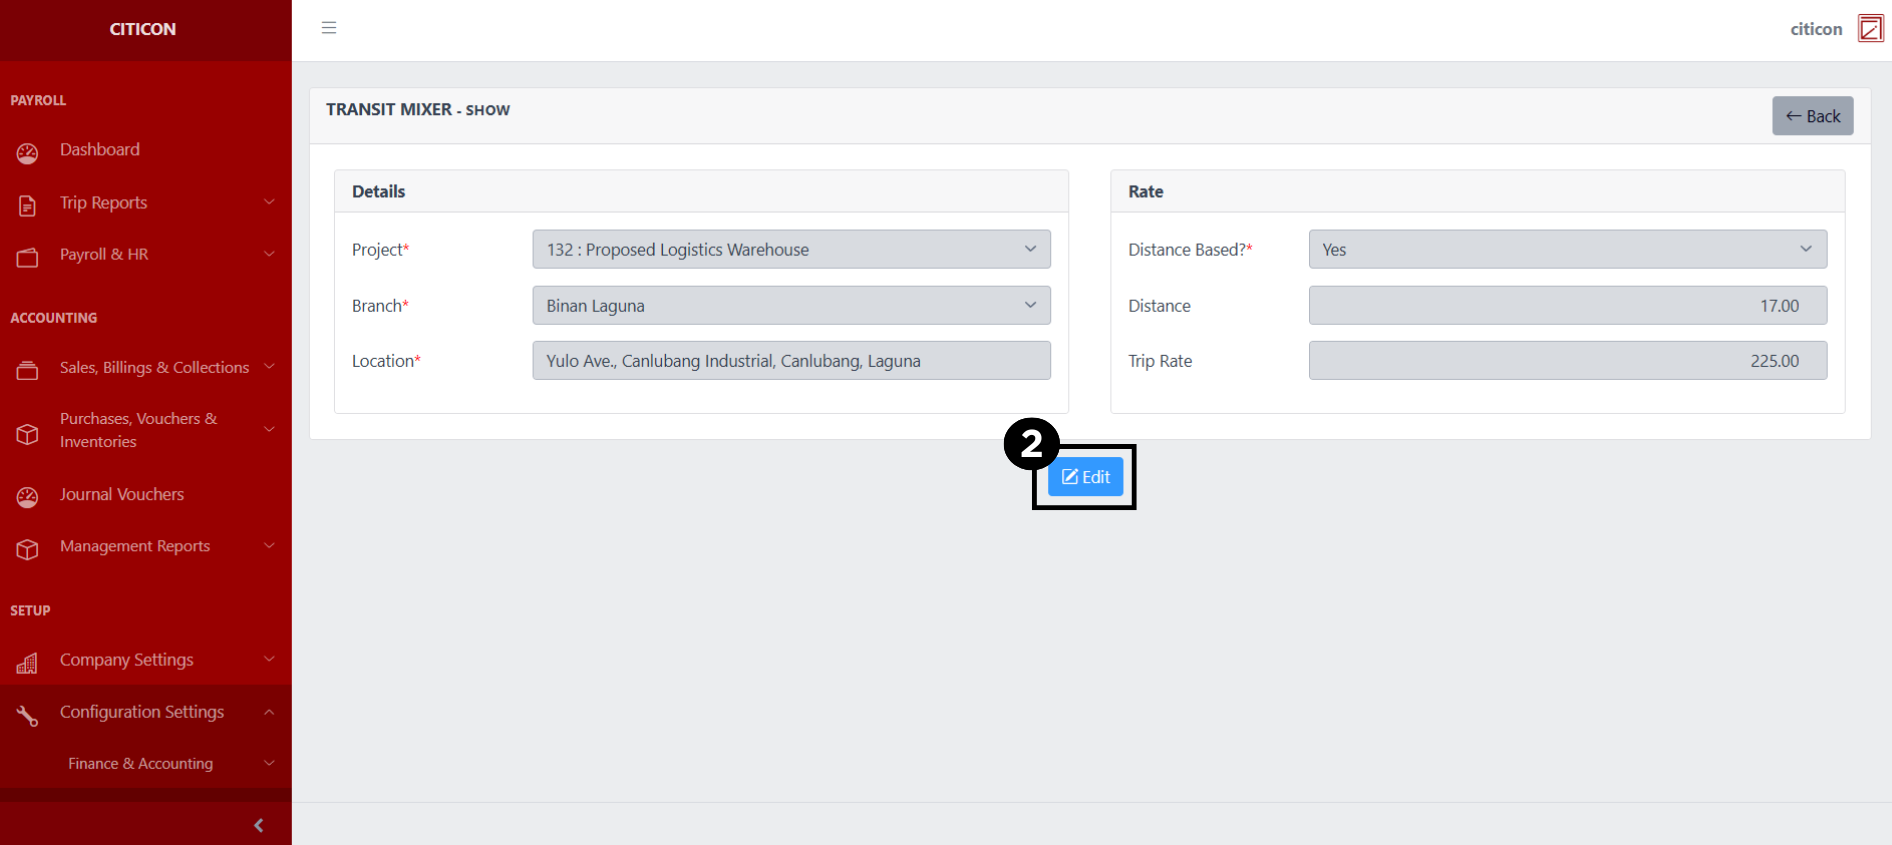Image resolution: width=1892 pixels, height=845 pixels.
Task: Click the citicon user profile icon
Action: (1869, 29)
